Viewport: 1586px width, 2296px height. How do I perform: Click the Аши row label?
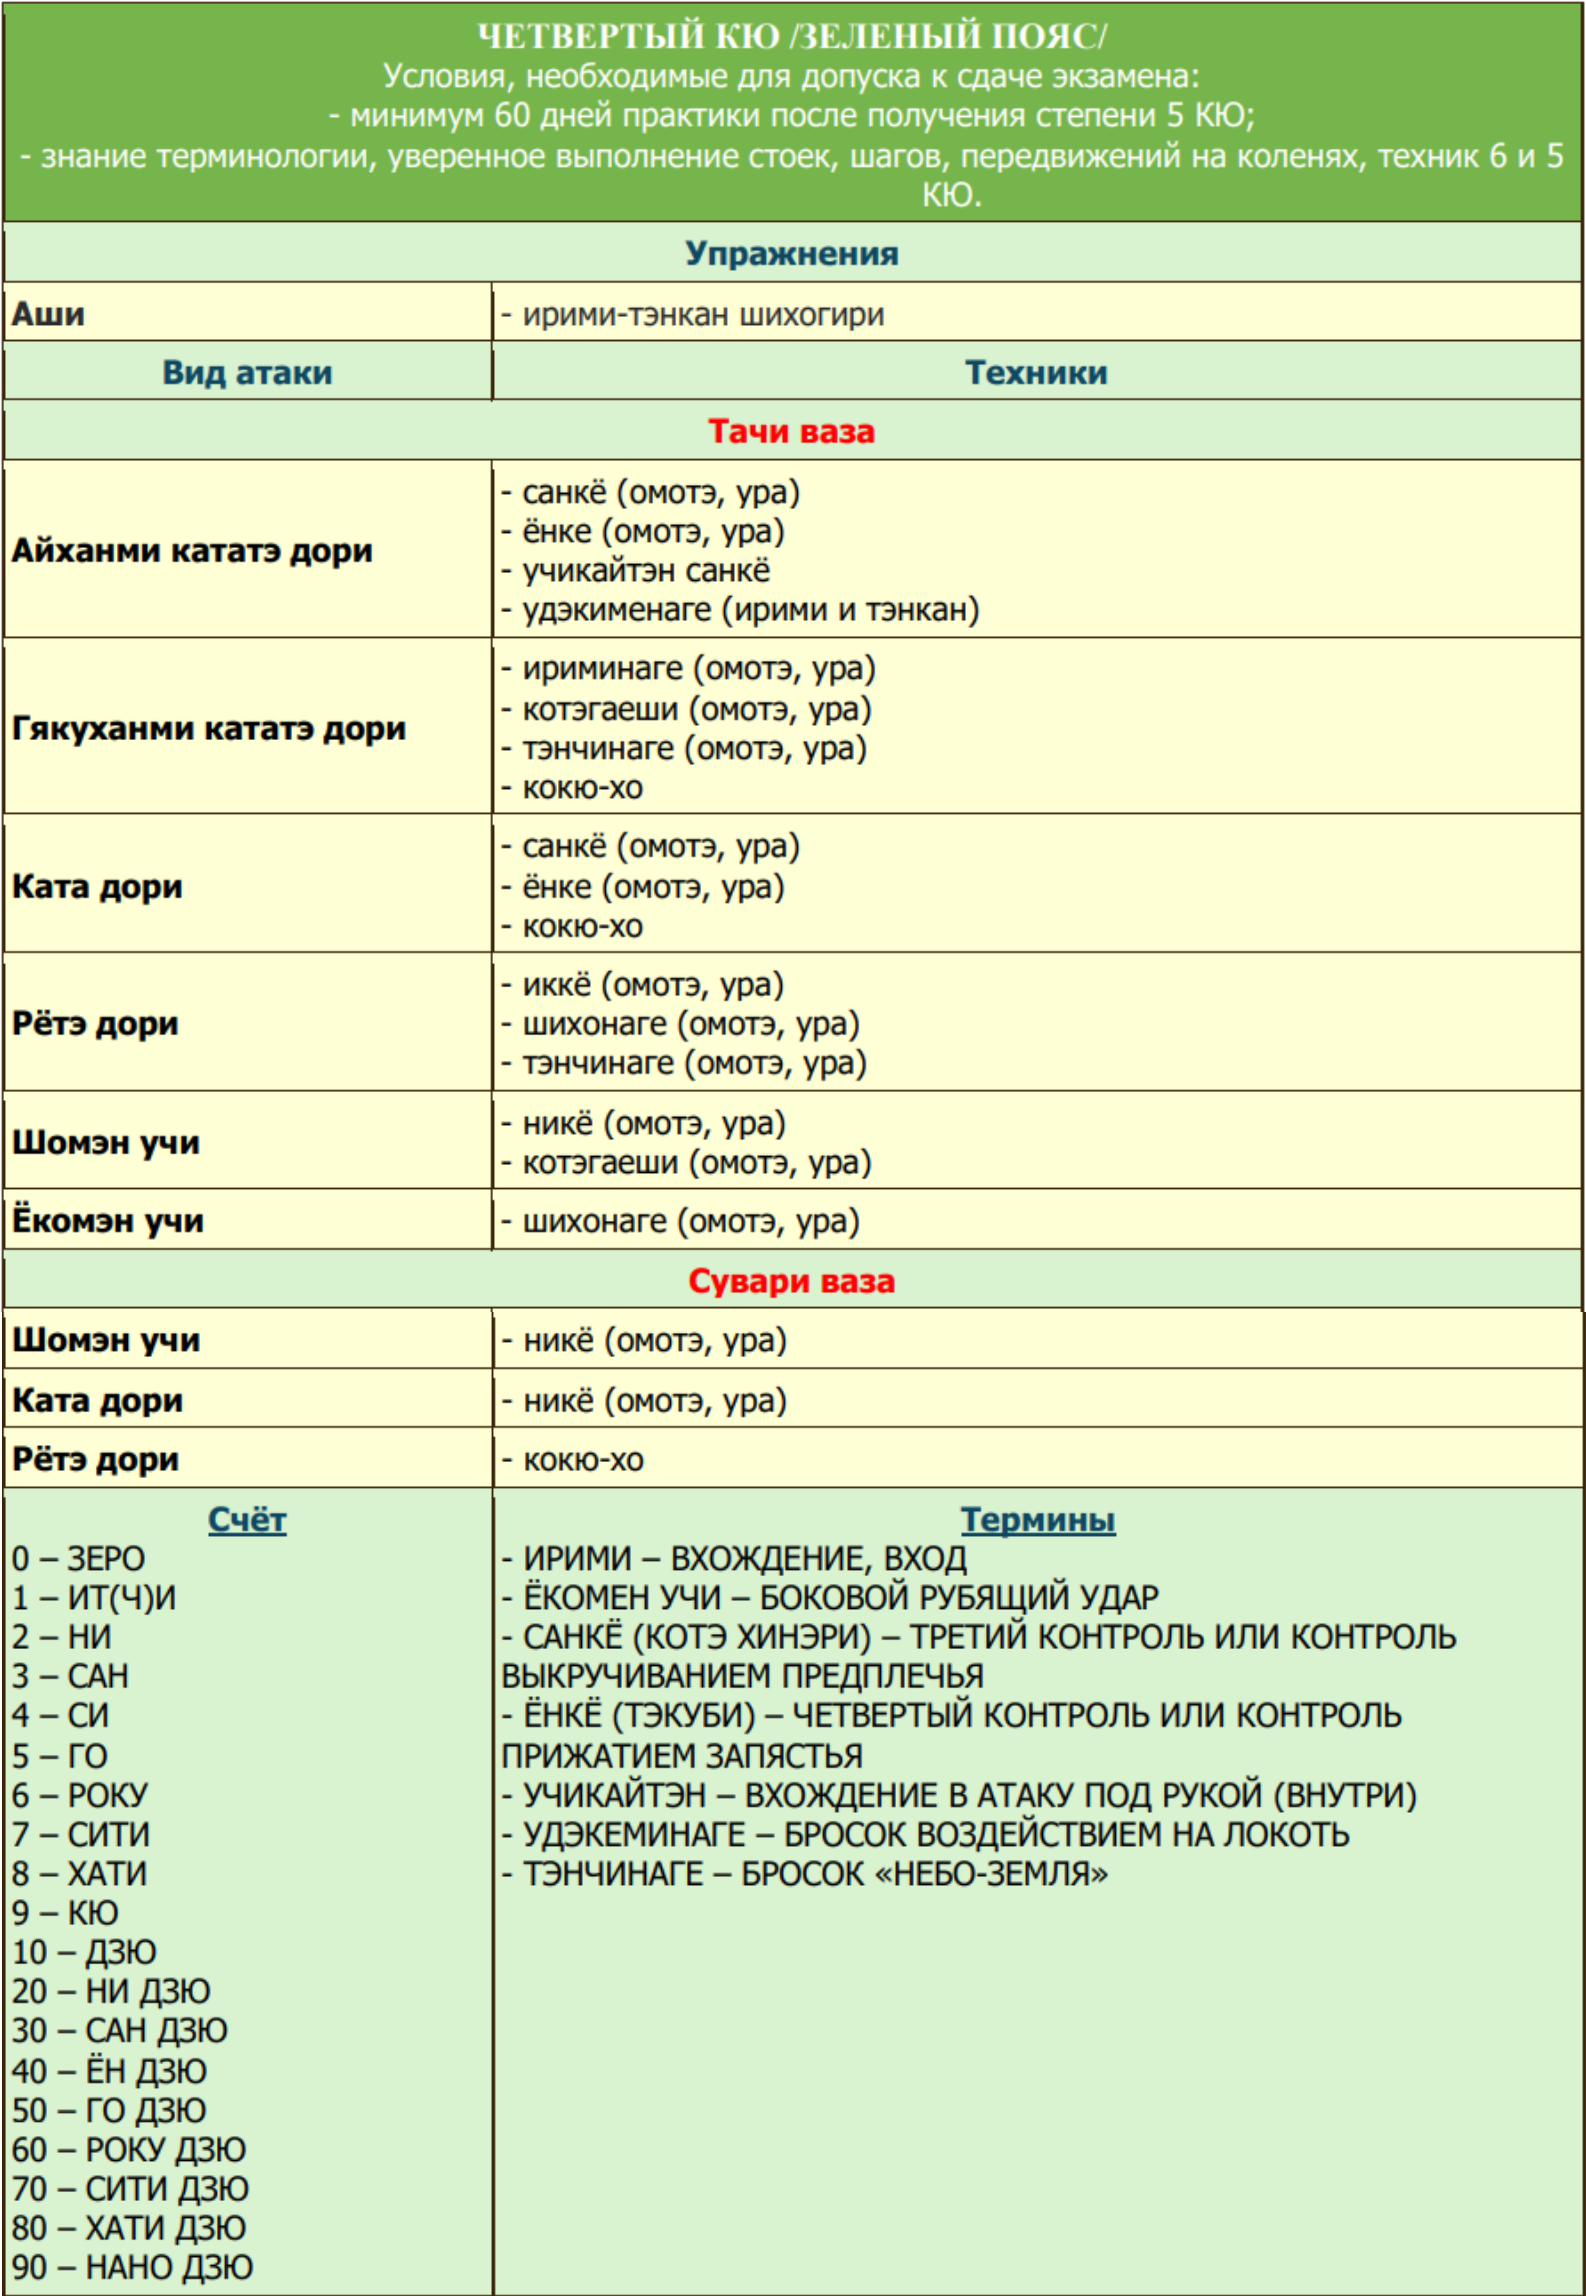(x=48, y=314)
